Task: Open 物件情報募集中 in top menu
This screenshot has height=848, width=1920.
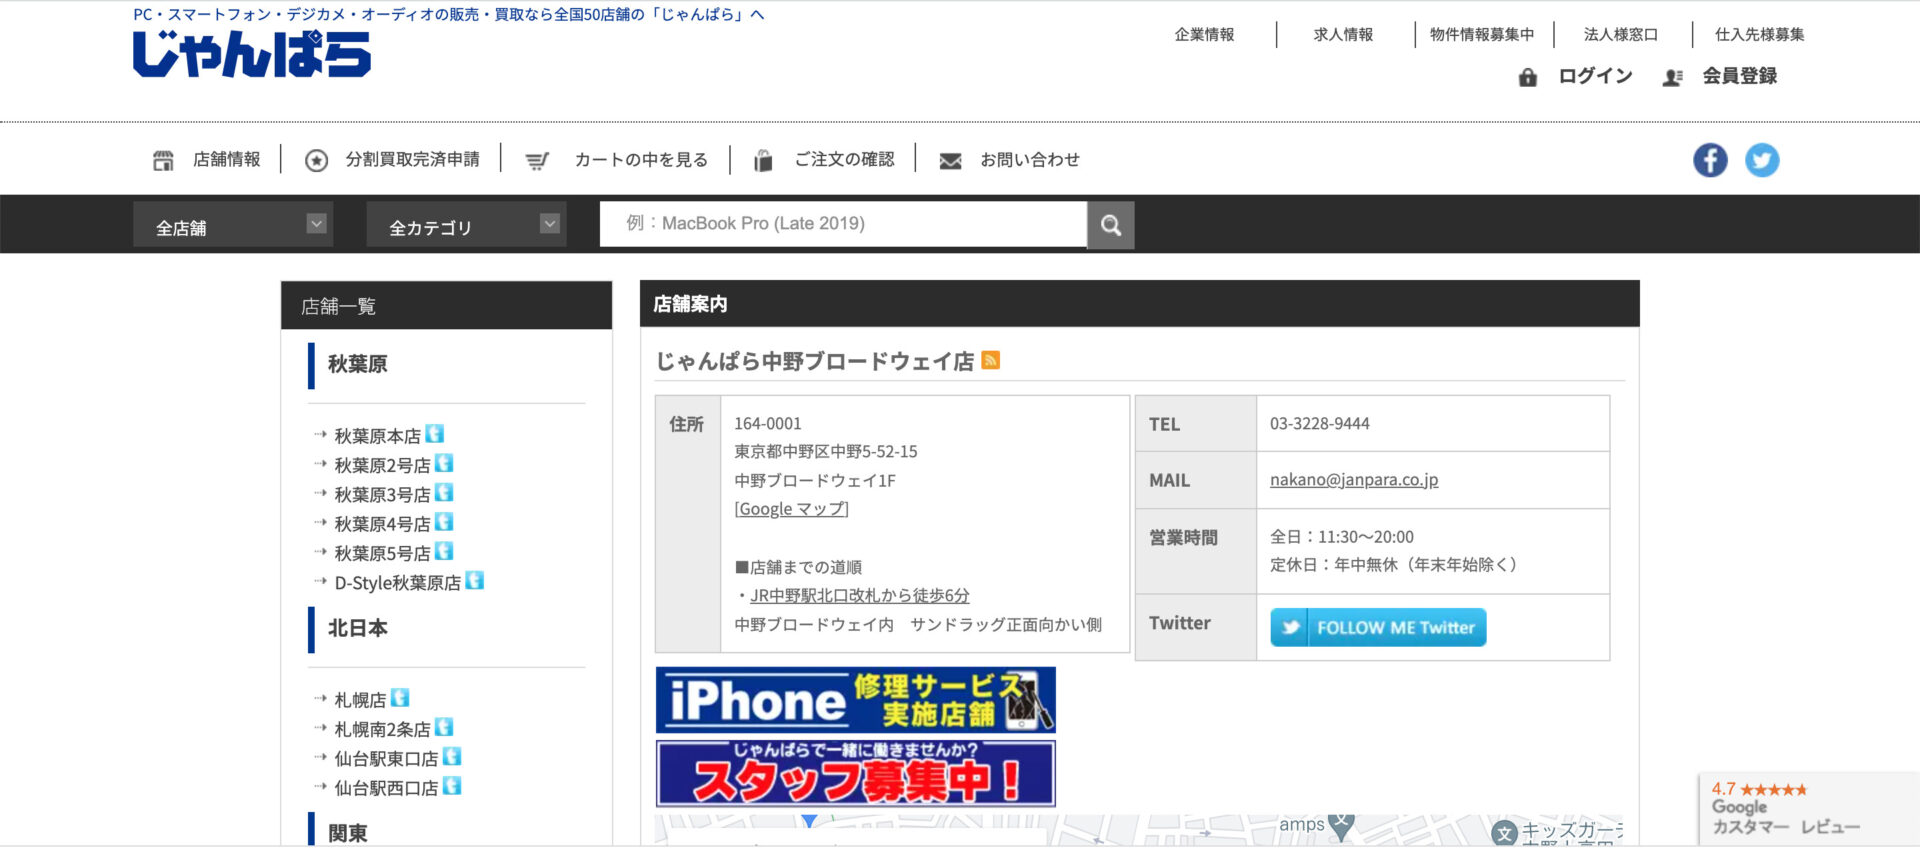Action: 1481,35
